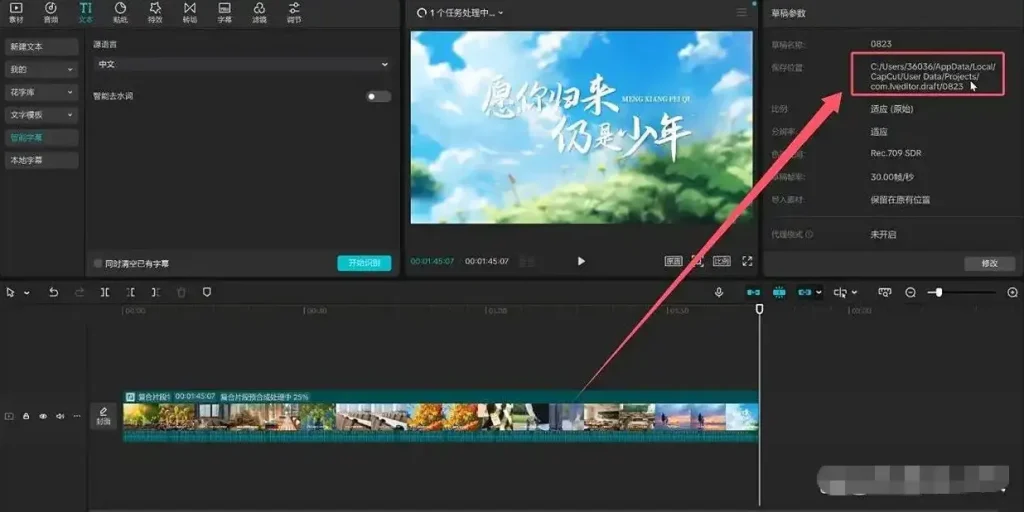
Task: Click the 原画 original quality icon
Action: coord(673,261)
